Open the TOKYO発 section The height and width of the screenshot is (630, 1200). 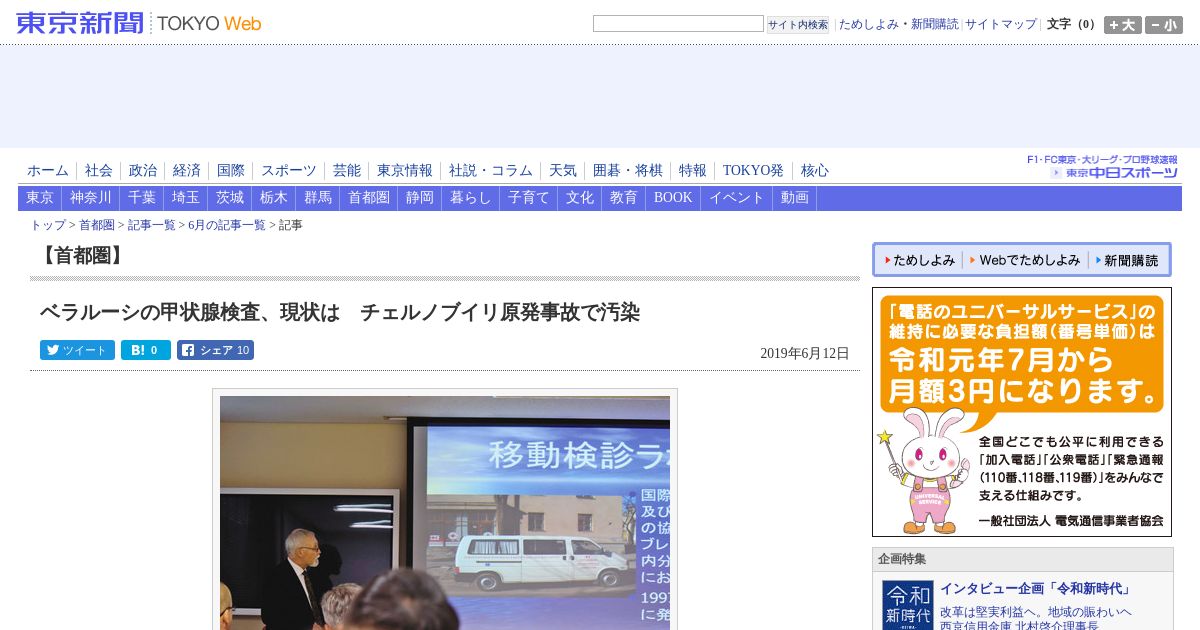(x=753, y=171)
